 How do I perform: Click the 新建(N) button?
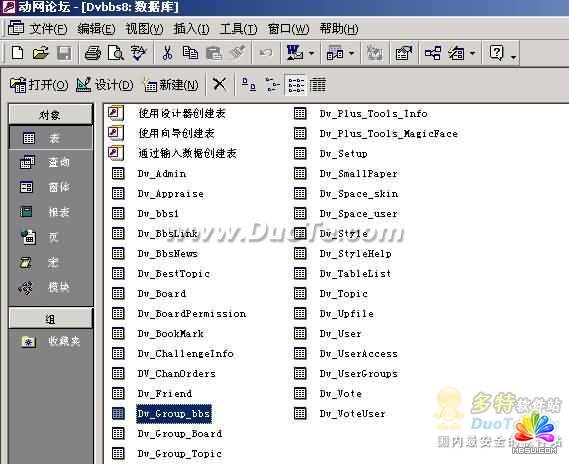(171, 85)
